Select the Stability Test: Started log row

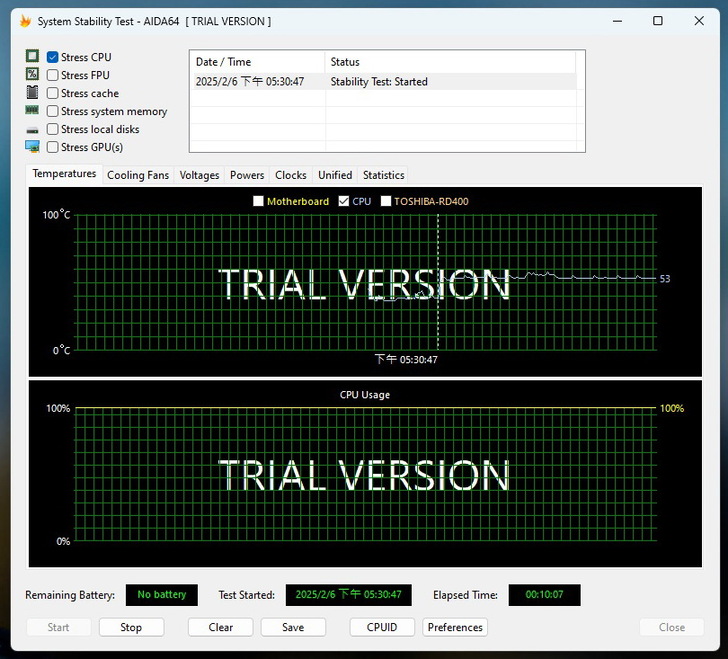point(380,82)
